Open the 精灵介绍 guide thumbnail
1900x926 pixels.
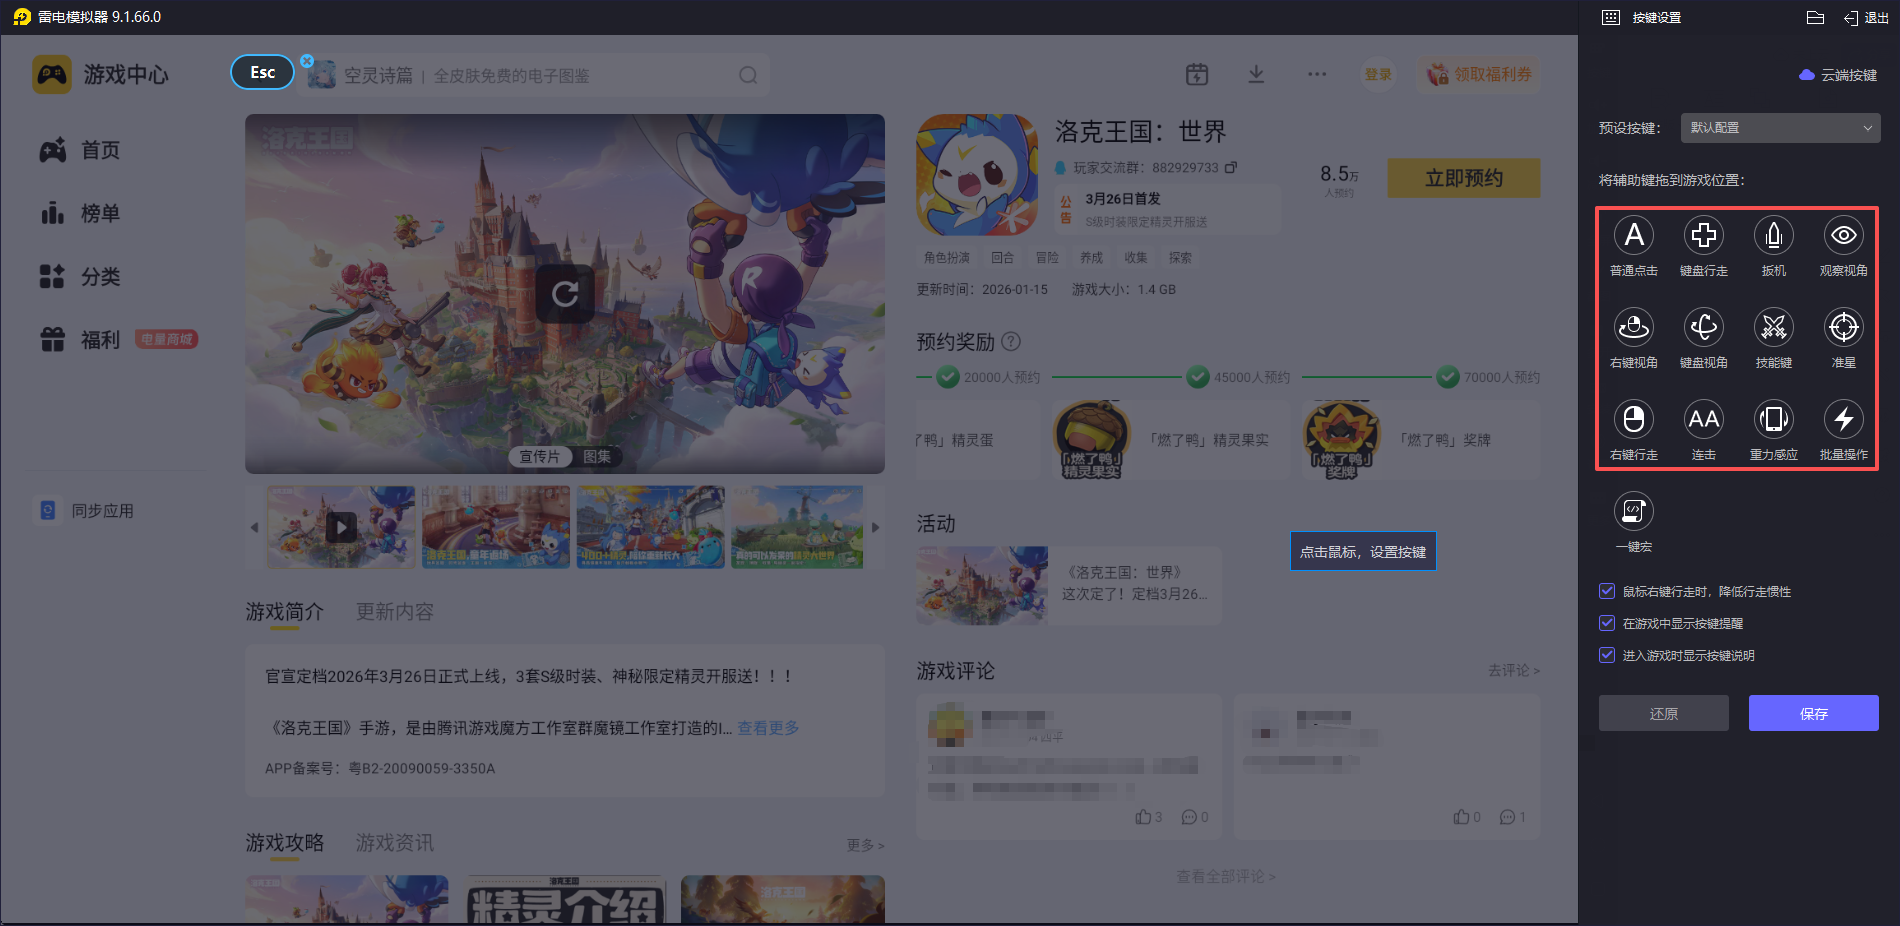[565, 900]
